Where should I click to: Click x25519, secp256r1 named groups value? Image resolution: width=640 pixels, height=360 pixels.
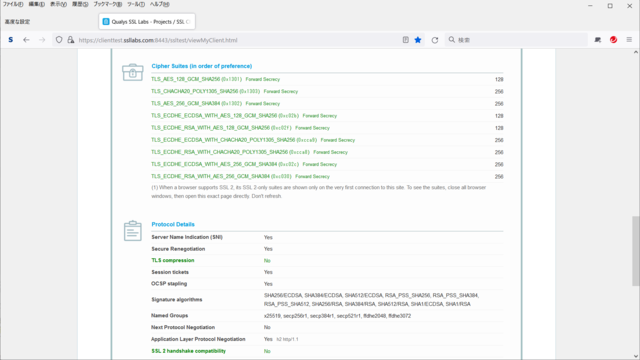tap(337, 316)
